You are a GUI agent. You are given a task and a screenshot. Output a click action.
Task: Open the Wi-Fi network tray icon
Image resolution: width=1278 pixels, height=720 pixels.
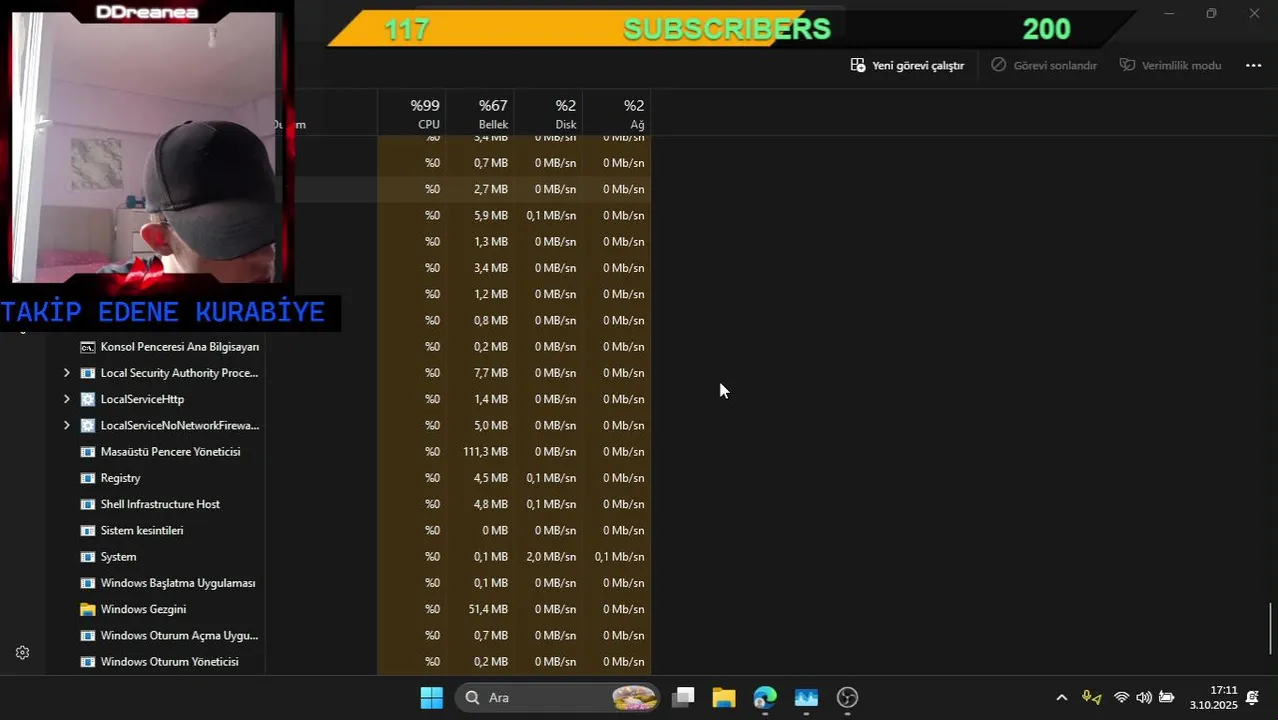(x=1122, y=698)
